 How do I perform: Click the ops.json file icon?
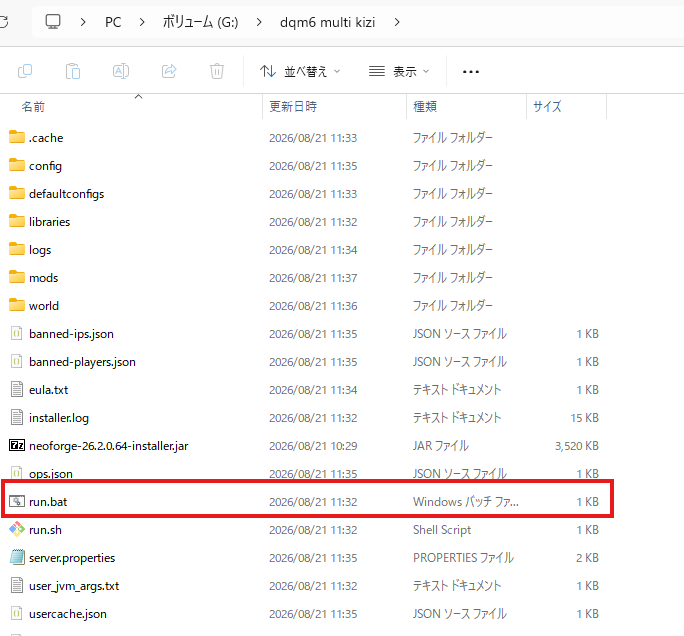(x=17, y=473)
